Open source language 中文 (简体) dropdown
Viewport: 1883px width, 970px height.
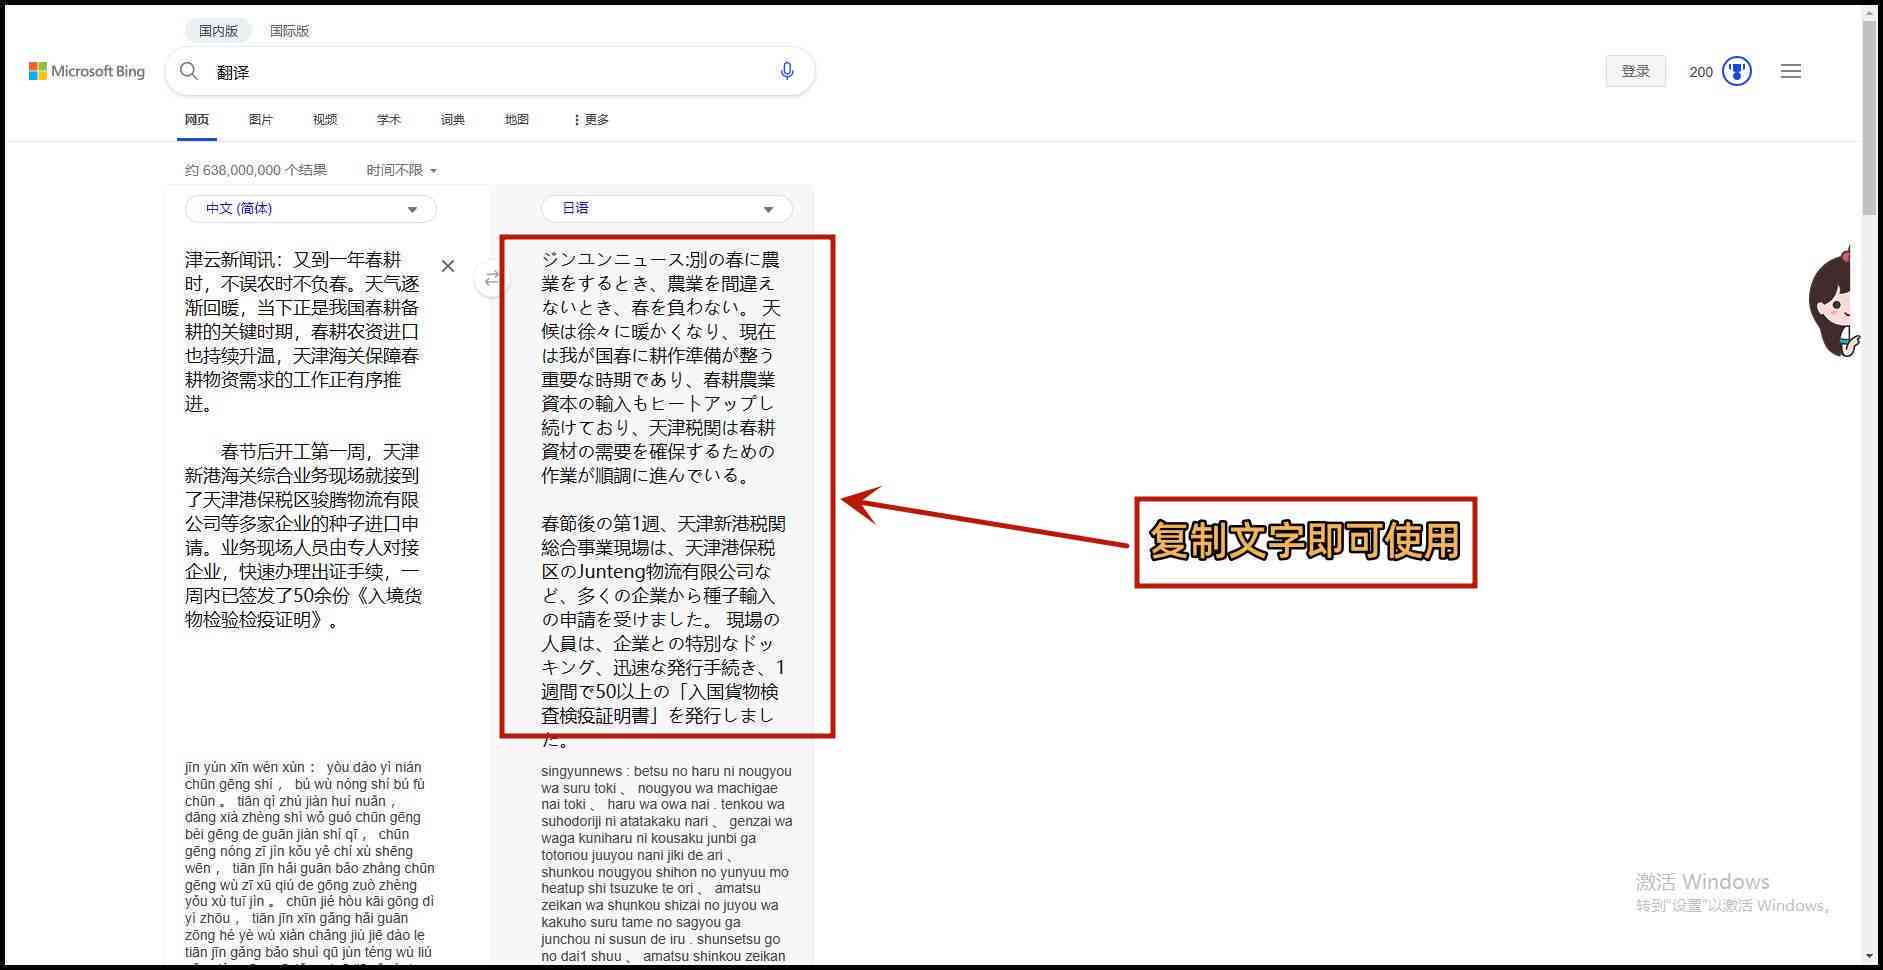click(311, 209)
